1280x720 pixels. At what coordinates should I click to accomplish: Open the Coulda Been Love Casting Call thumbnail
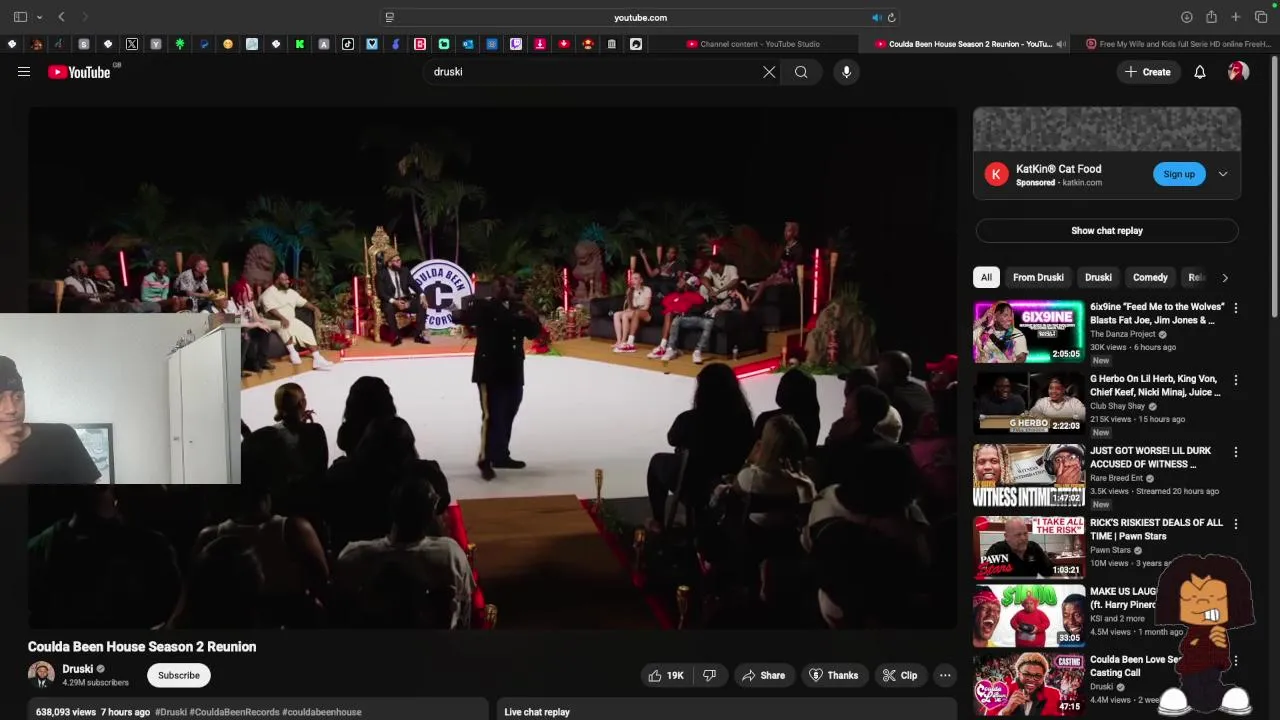coord(1029,684)
